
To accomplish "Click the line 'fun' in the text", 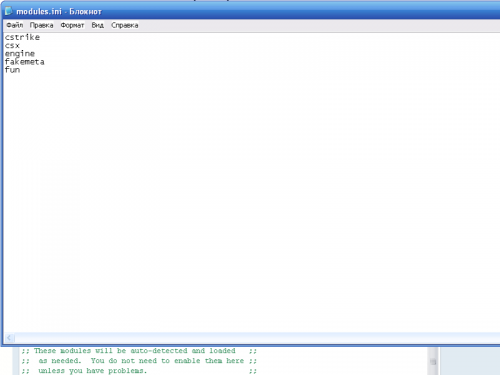I will click(12, 70).
